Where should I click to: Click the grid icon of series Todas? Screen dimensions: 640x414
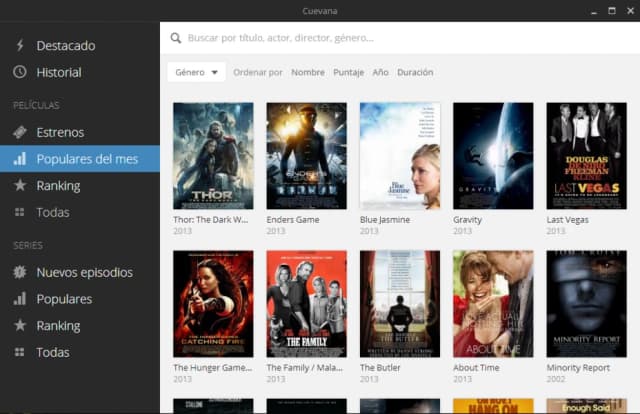click(x=20, y=352)
